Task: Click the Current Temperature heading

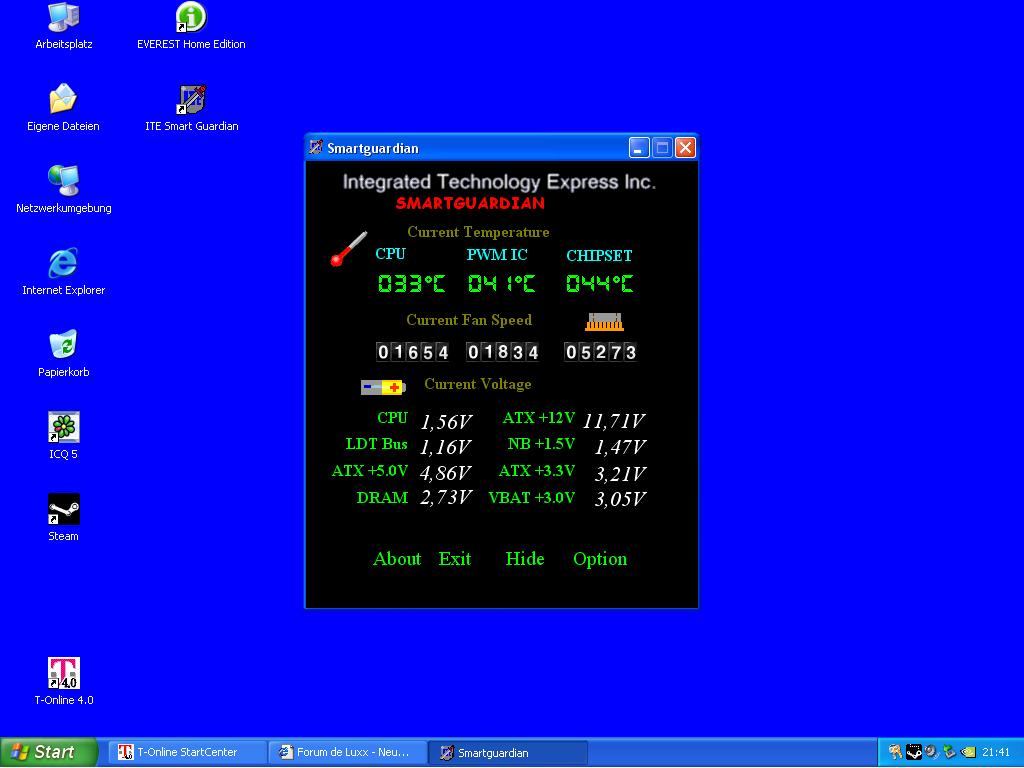Action: coord(478,232)
